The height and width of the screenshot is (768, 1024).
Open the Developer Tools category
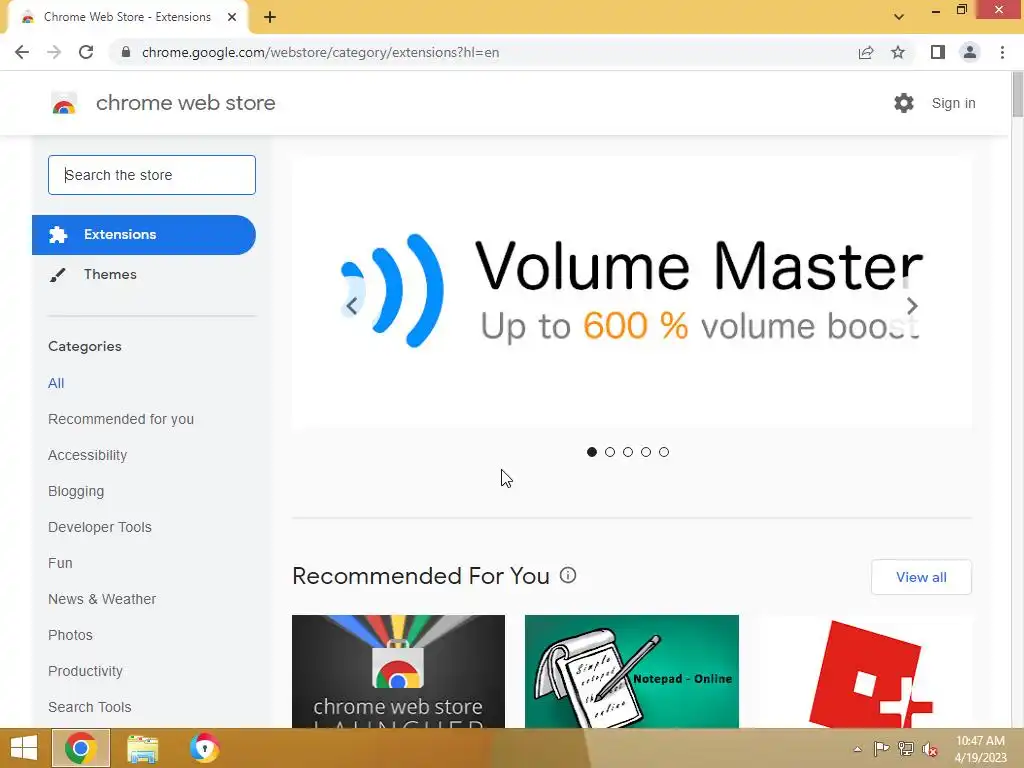pos(100,527)
